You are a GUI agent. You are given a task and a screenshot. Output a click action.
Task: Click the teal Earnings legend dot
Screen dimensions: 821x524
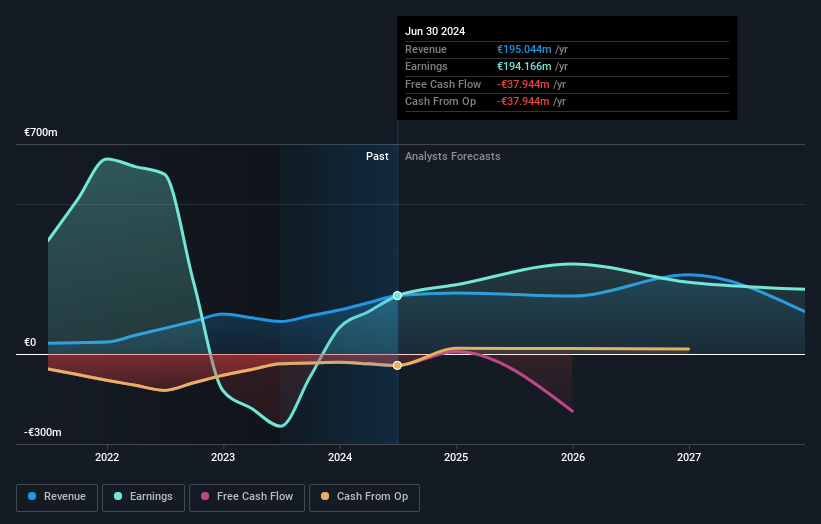[118, 496]
